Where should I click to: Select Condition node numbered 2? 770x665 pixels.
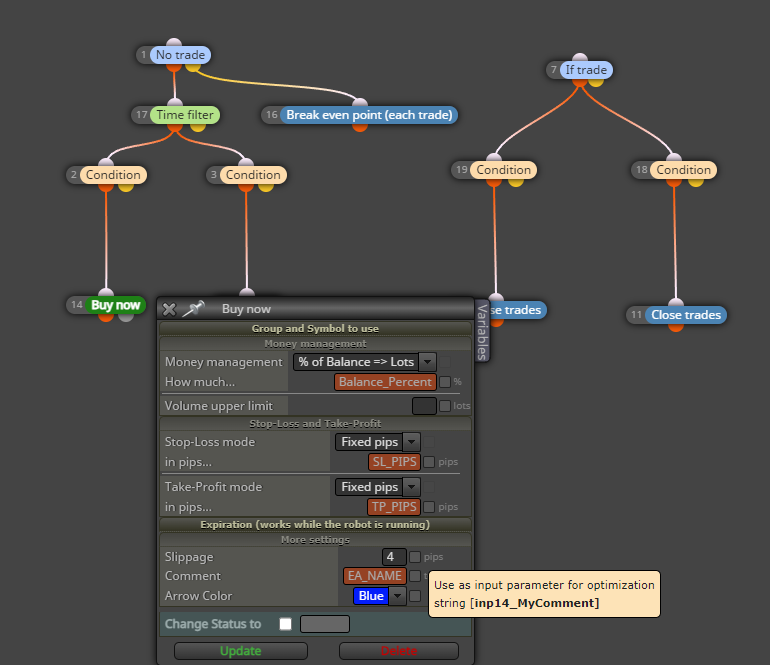[x=113, y=175]
